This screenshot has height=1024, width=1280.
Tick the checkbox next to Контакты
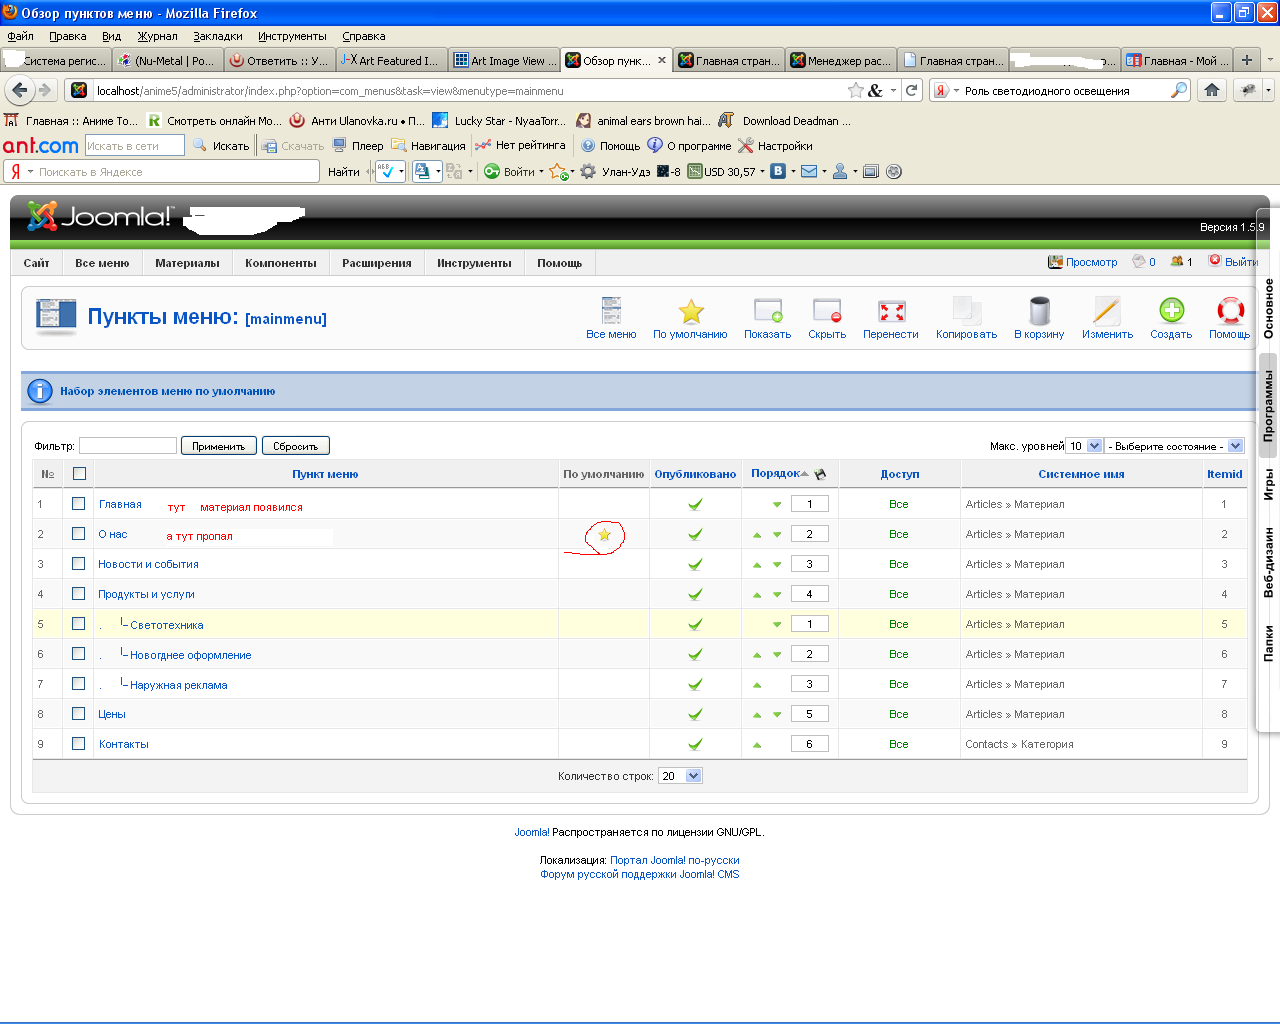coord(79,744)
